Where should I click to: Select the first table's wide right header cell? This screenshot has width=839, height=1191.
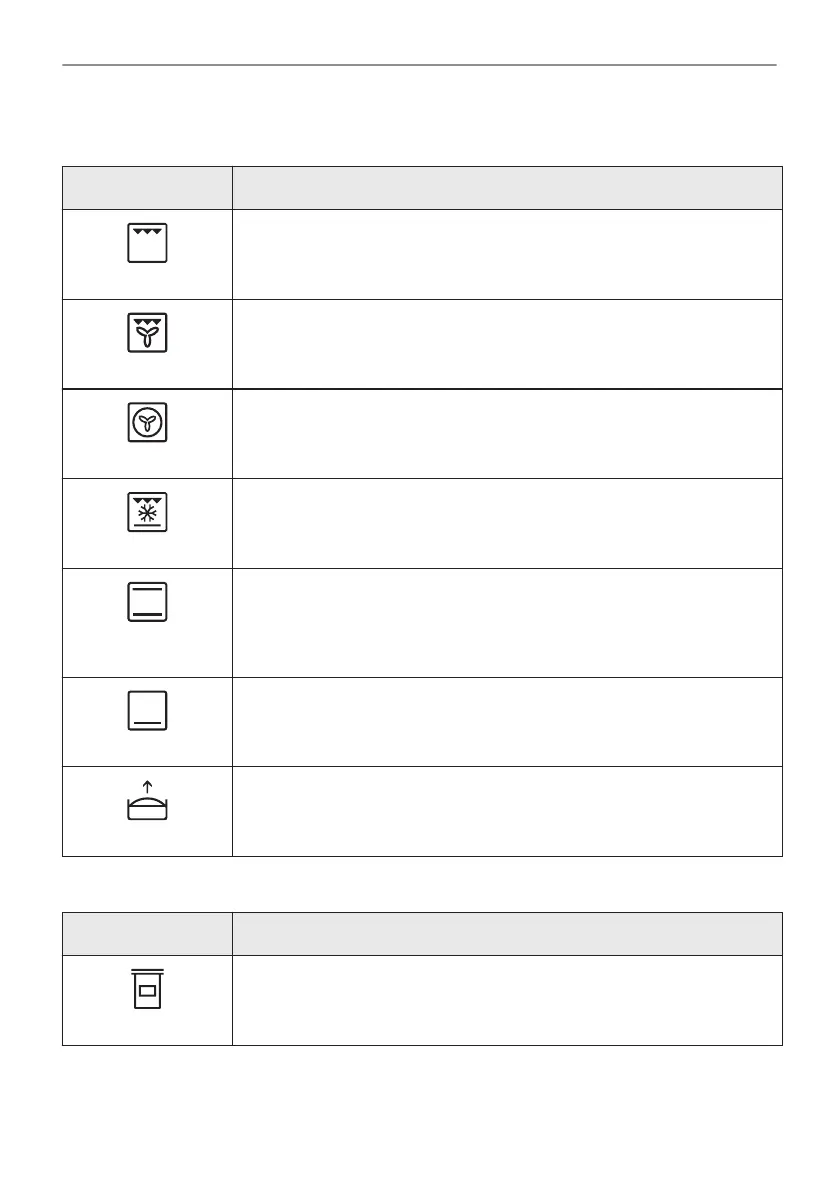click(506, 188)
